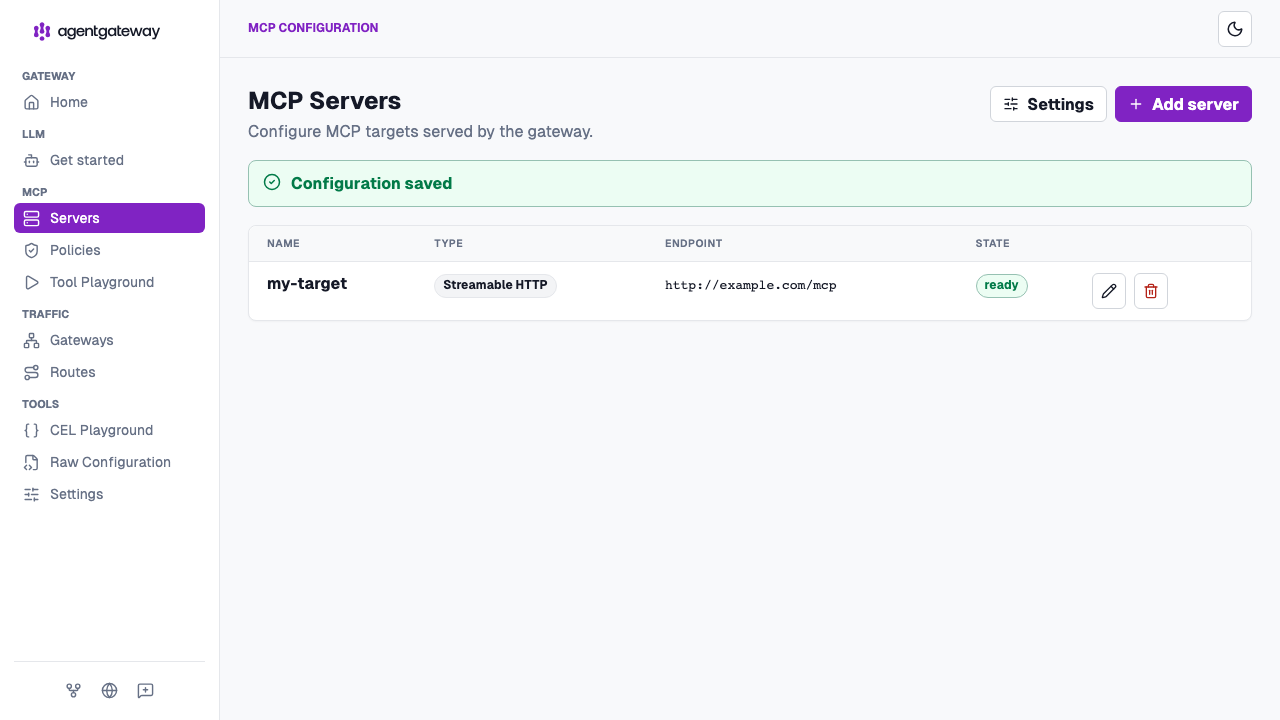Image resolution: width=1280 pixels, height=720 pixels.
Task: Open the Tool Playground
Action: click(109, 282)
